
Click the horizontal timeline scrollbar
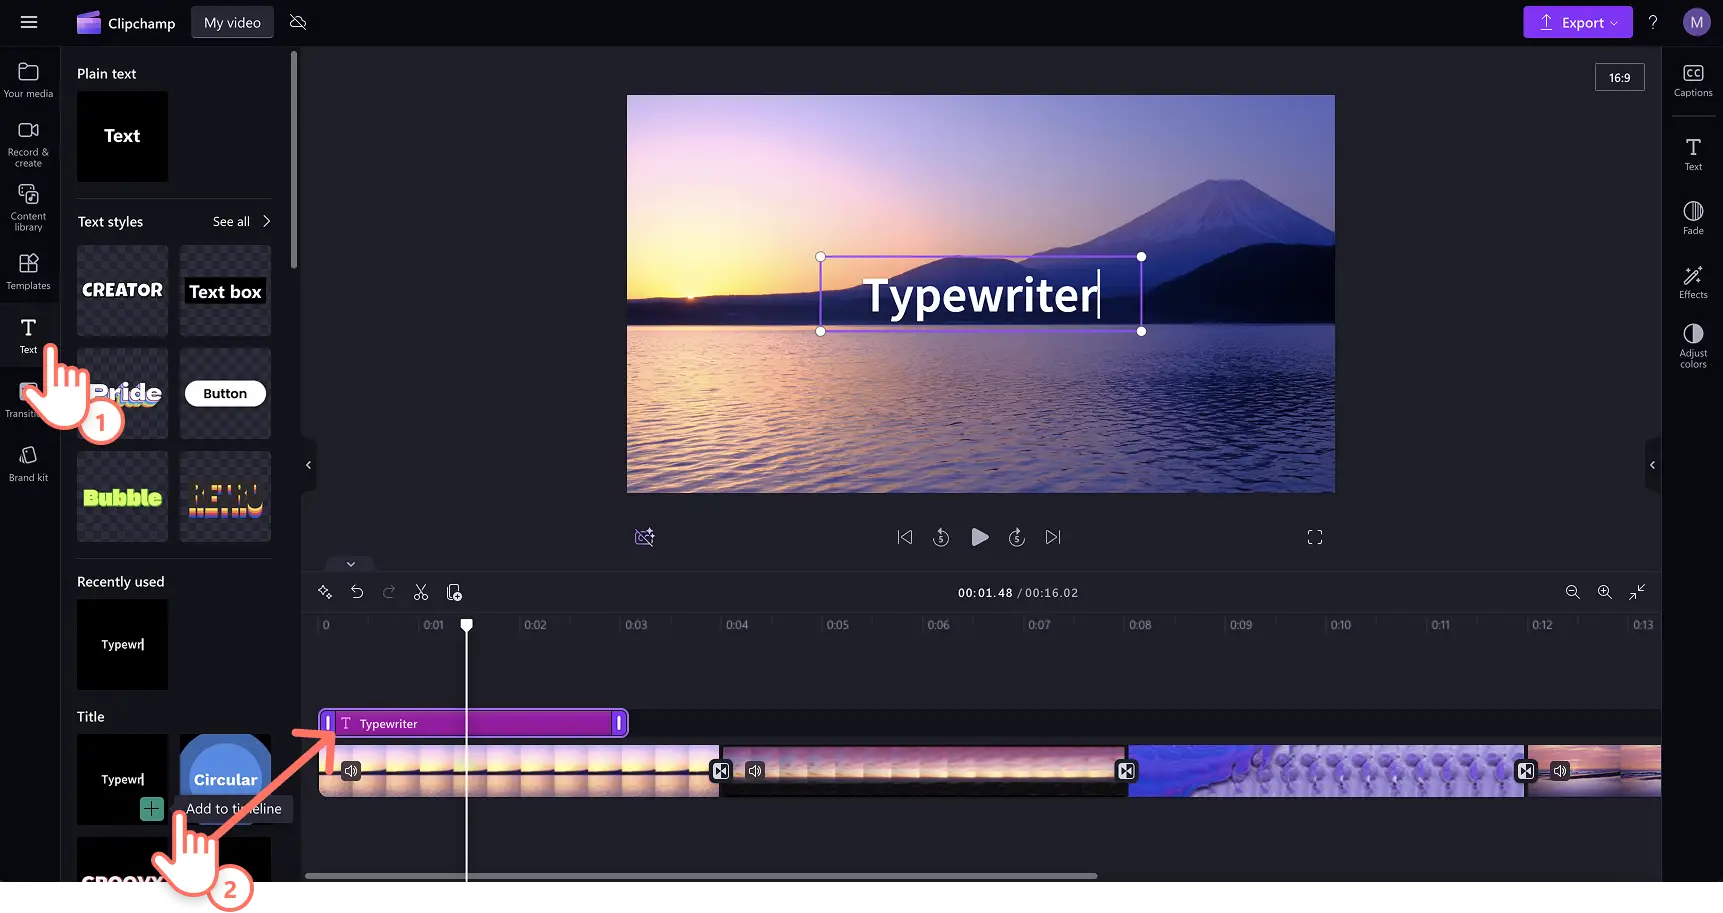(700, 876)
